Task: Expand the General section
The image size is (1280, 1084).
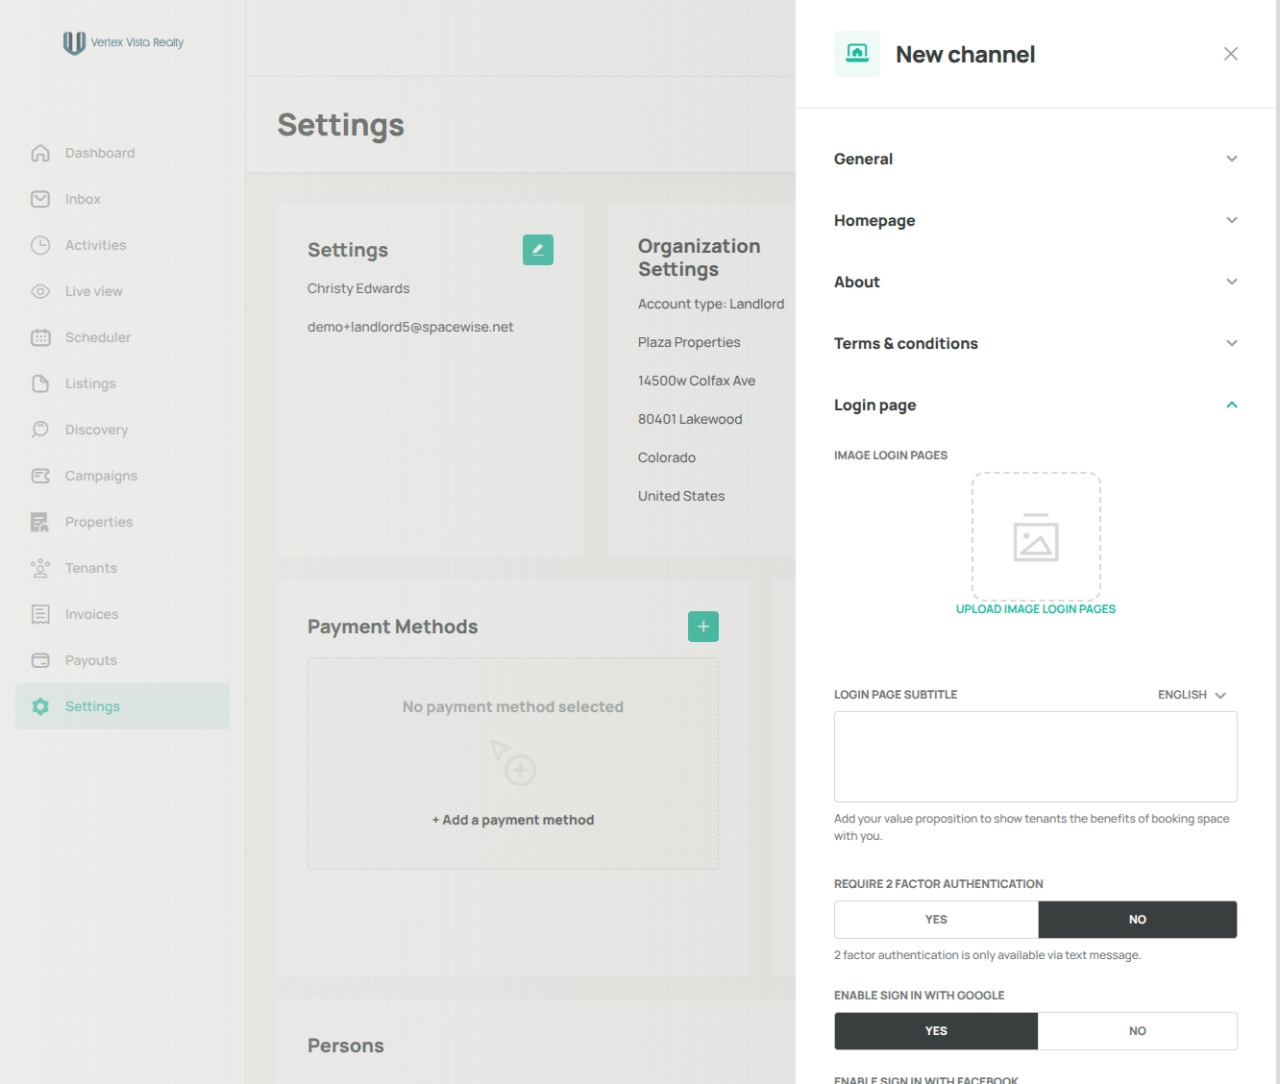Action: [1036, 159]
